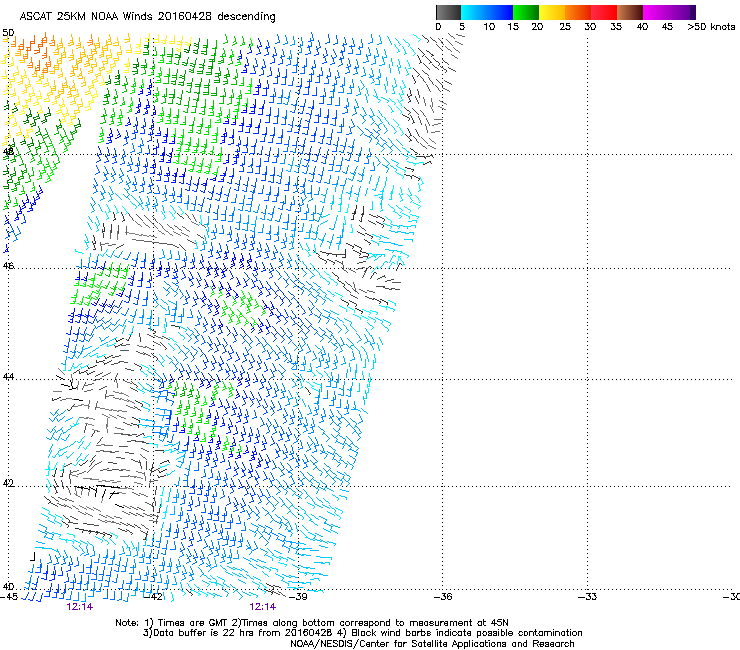Viewport: 740px width, 650px height.
Task: Click the latitude label '44'
Action: [8, 377]
